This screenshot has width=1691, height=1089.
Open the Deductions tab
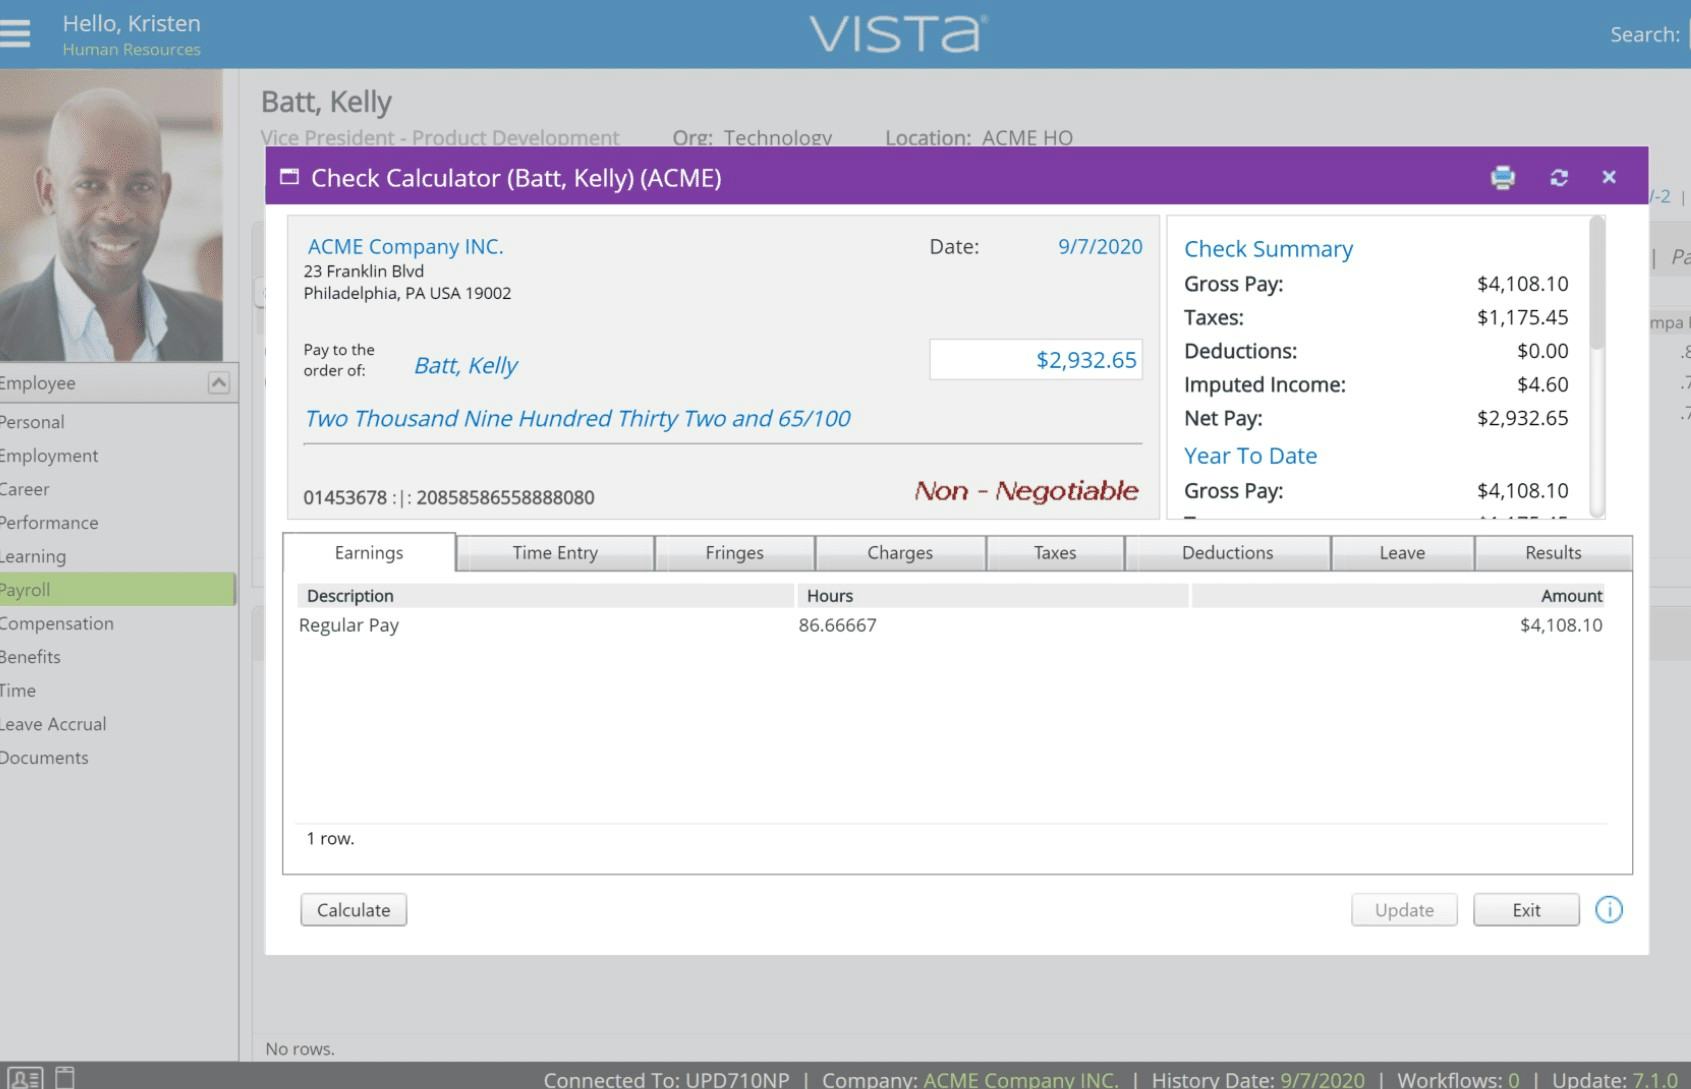pos(1228,552)
